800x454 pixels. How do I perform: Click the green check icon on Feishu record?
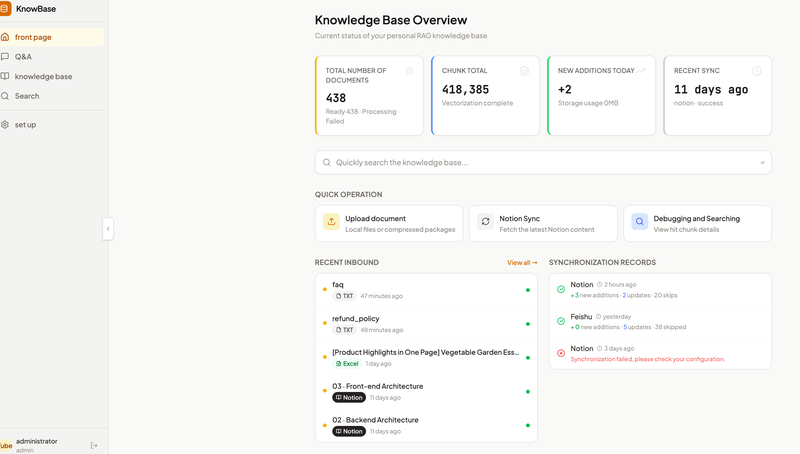click(x=561, y=321)
